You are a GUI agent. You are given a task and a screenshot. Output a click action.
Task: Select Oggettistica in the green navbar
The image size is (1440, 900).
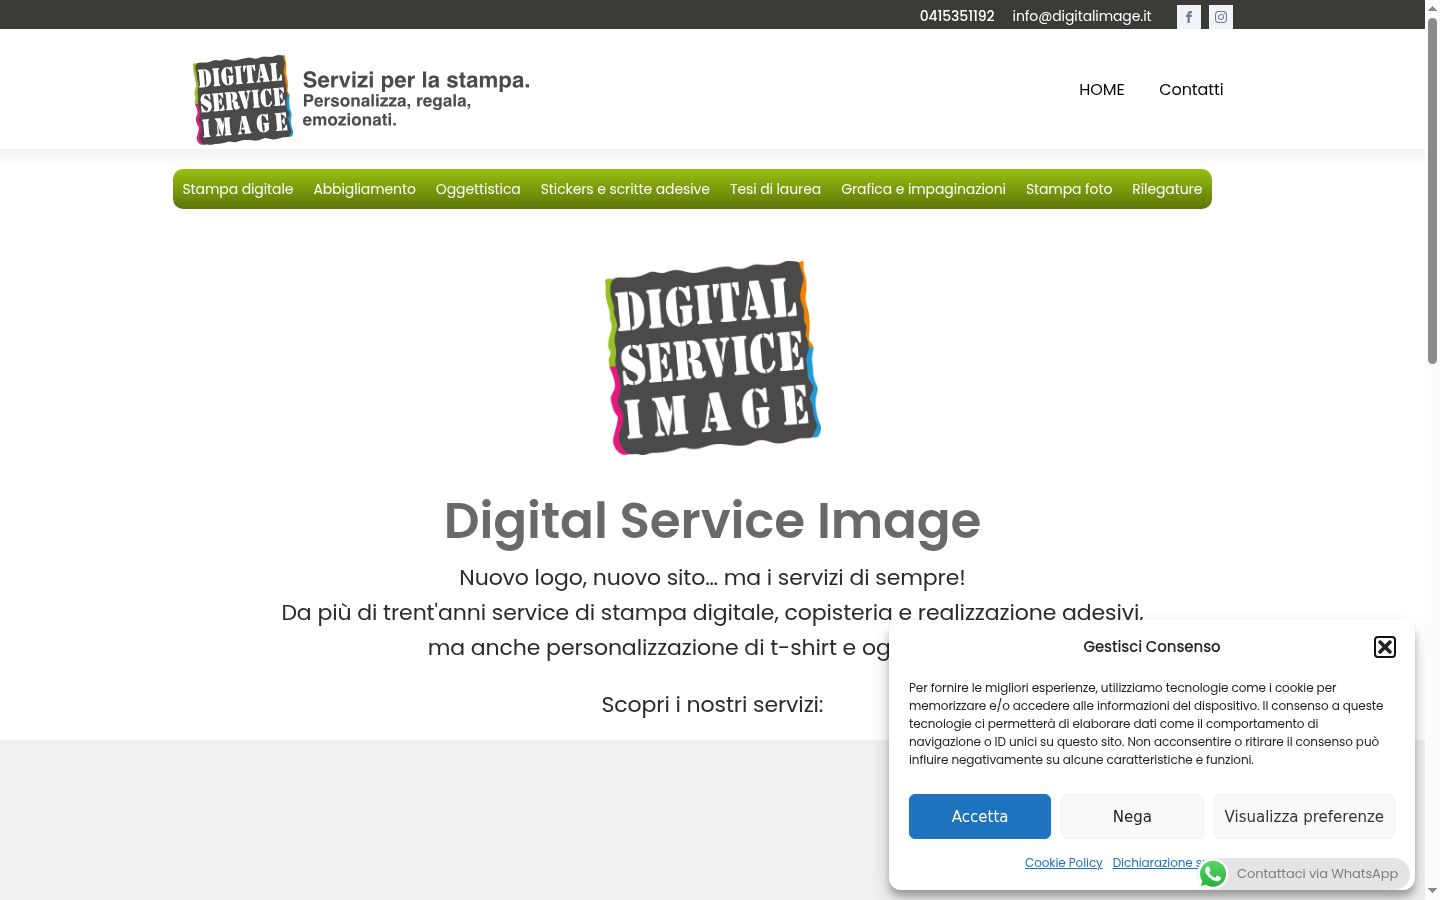click(x=478, y=189)
